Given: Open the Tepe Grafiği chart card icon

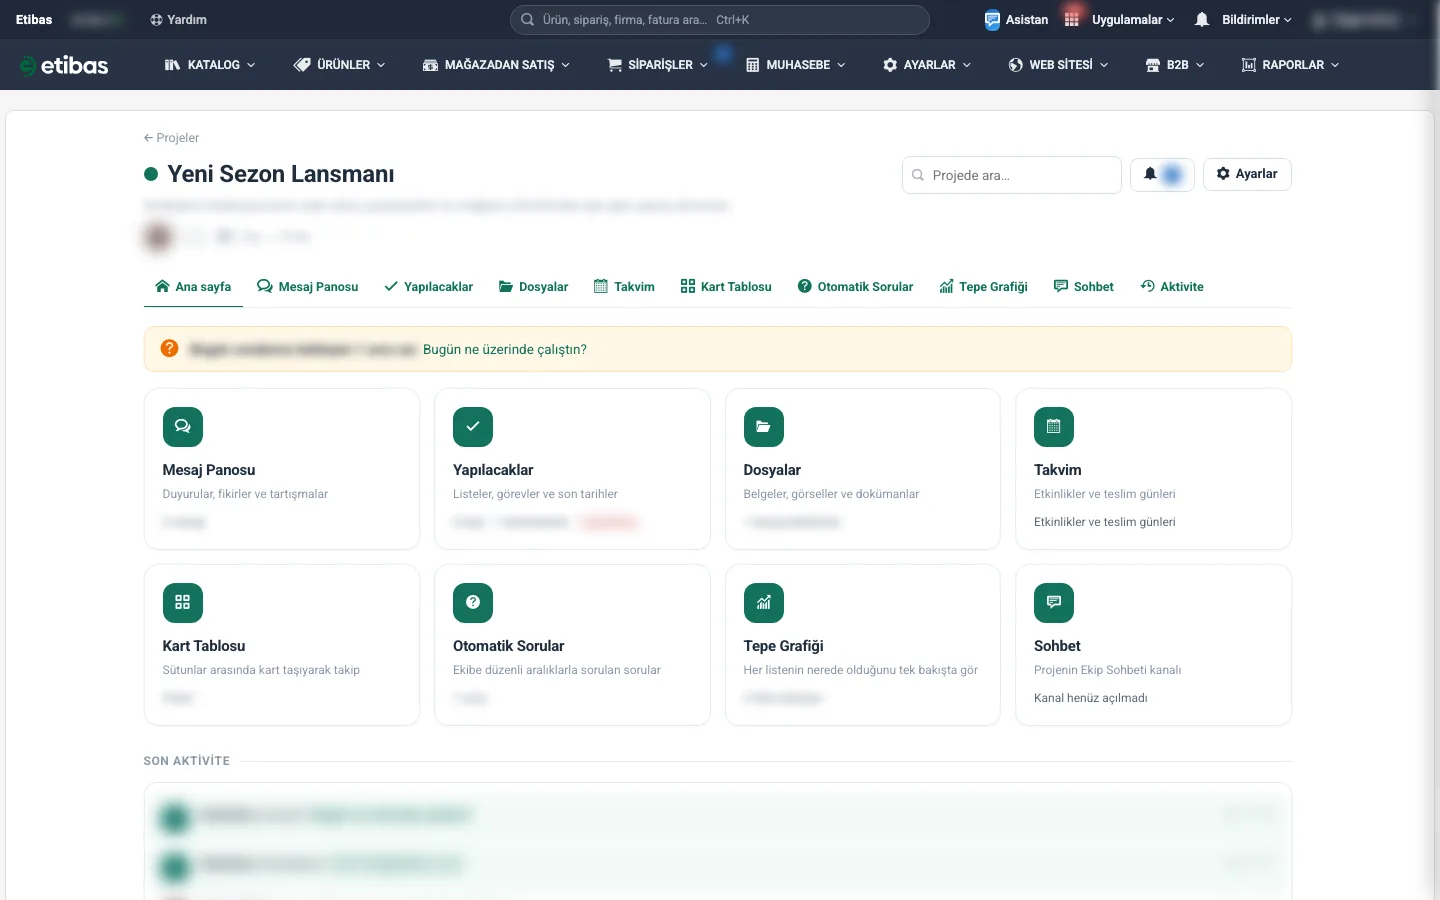Looking at the screenshot, I should pos(764,603).
